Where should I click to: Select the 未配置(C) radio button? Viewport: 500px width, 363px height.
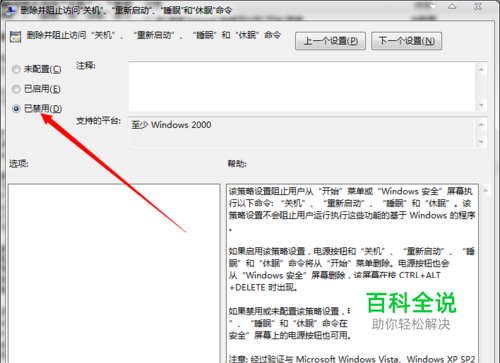click(x=16, y=69)
